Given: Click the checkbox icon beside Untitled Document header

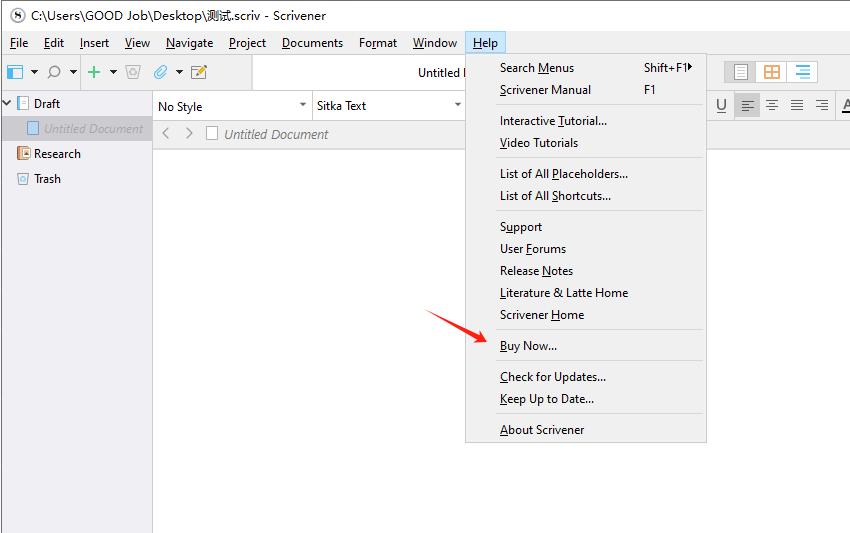Looking at the screenshot, I should (212, 133).
